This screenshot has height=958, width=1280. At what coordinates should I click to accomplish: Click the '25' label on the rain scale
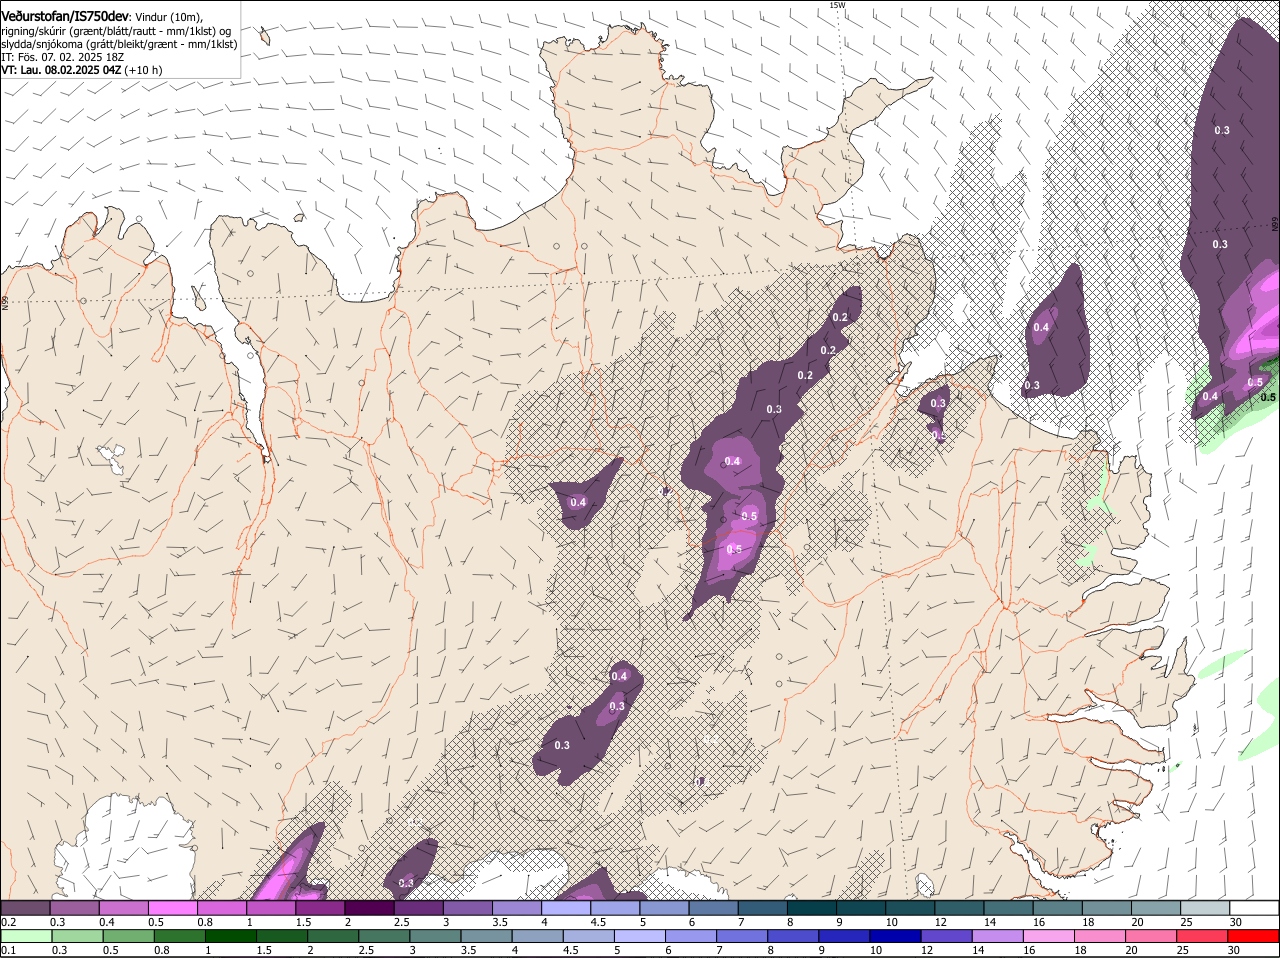[1185, 950]
